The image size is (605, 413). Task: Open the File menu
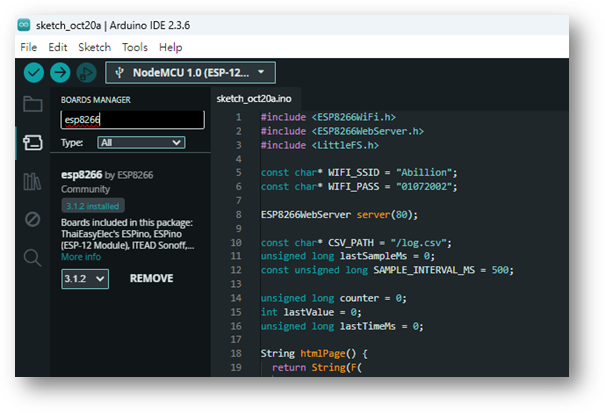pos(28,47)
